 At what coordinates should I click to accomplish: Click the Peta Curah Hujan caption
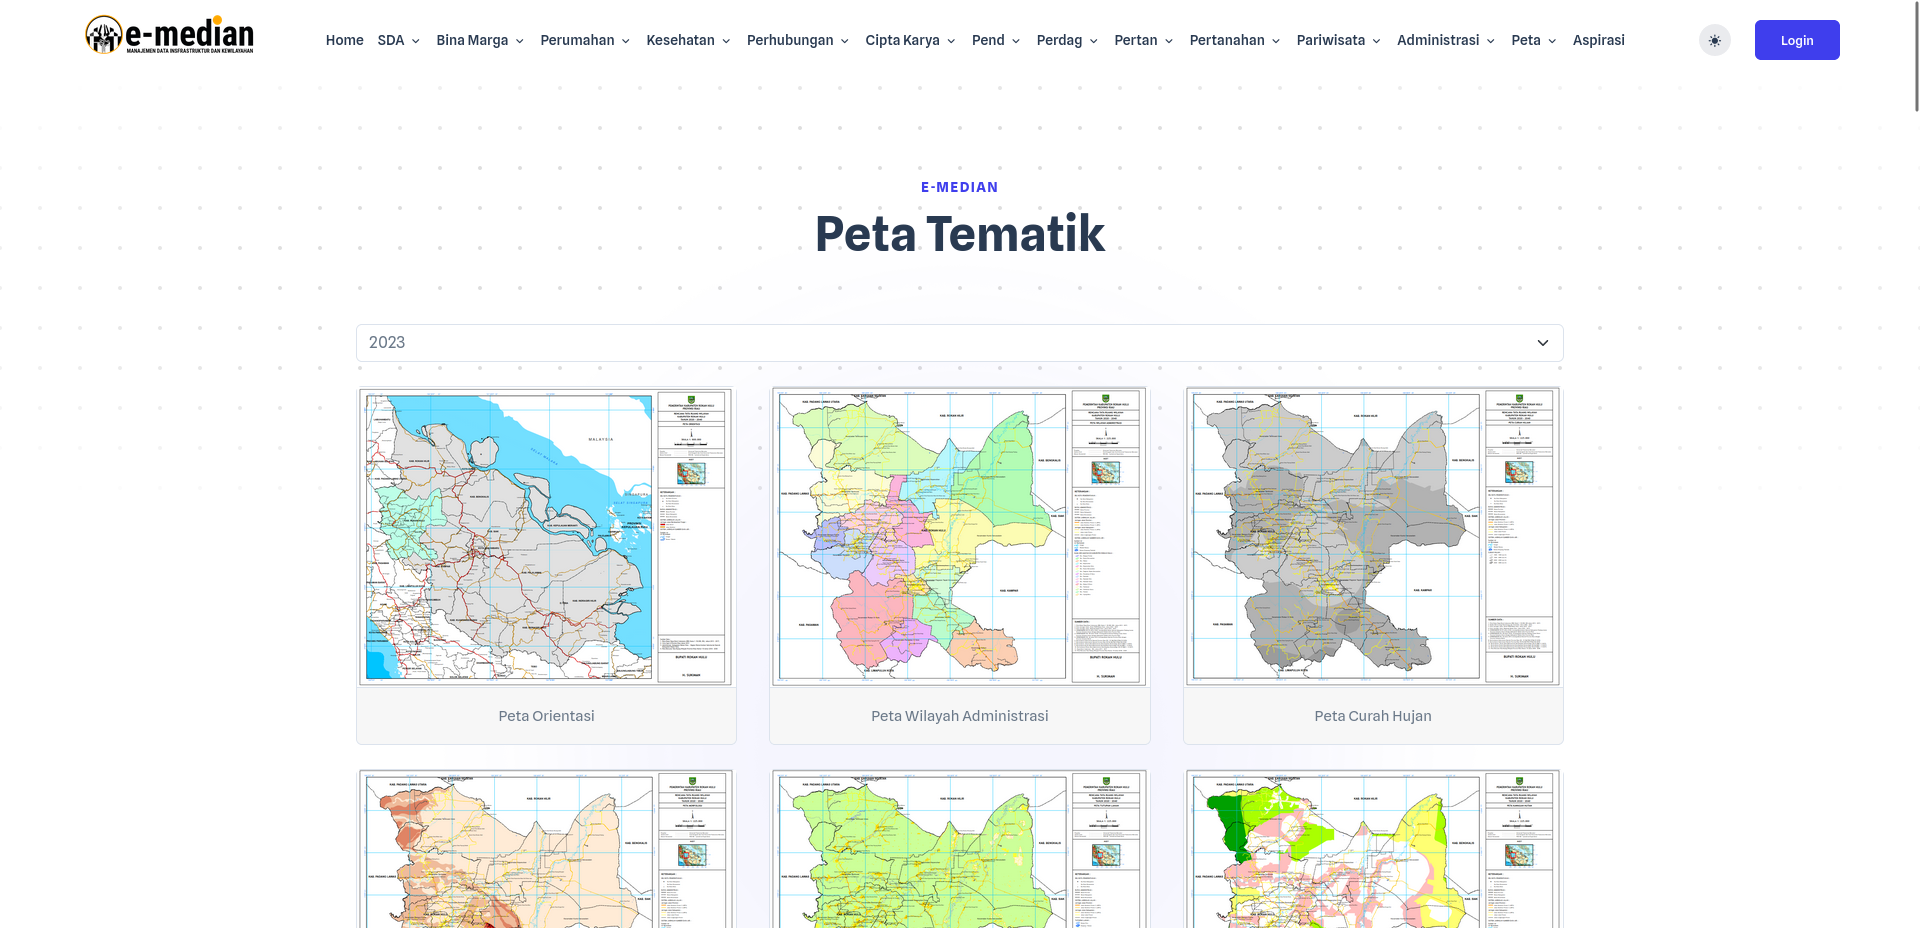point(1372,716)
